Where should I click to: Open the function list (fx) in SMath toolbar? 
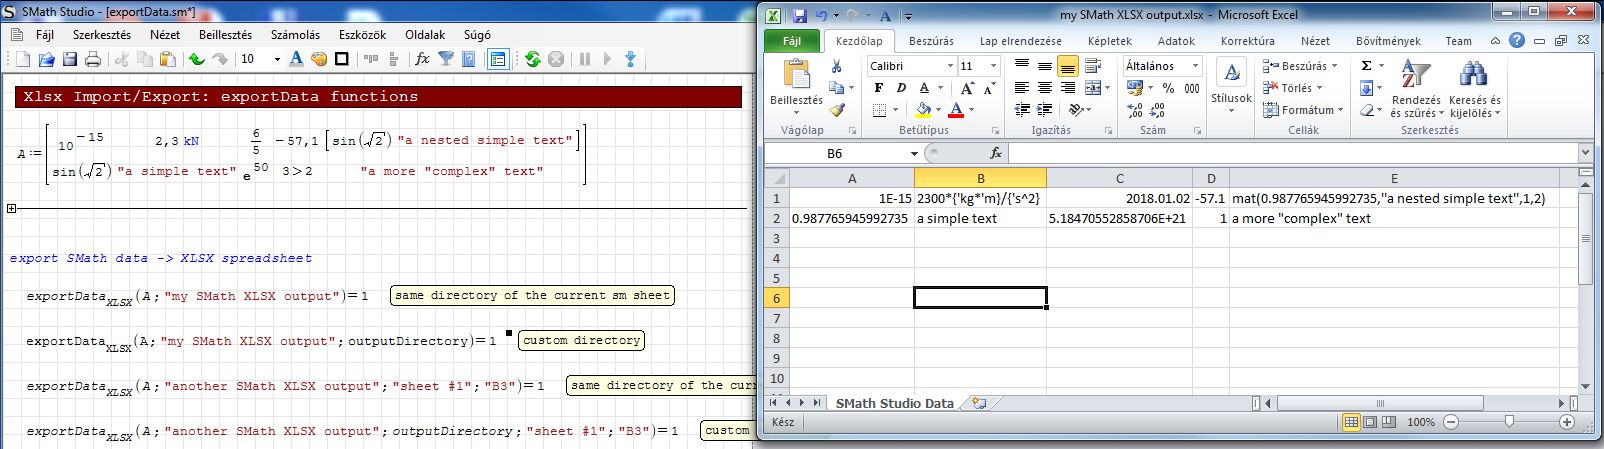pos(422,59)
